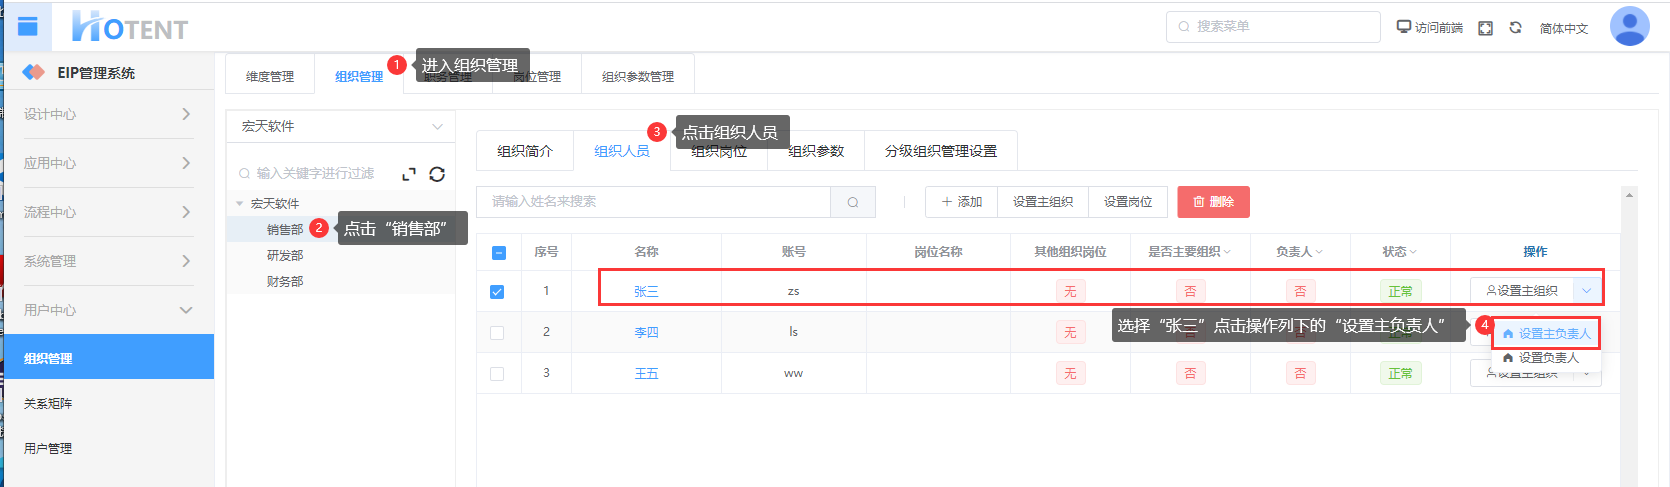Click the table vertical scrollbar up arrow
The image size is (1670, 487).
coord(1630,195)
